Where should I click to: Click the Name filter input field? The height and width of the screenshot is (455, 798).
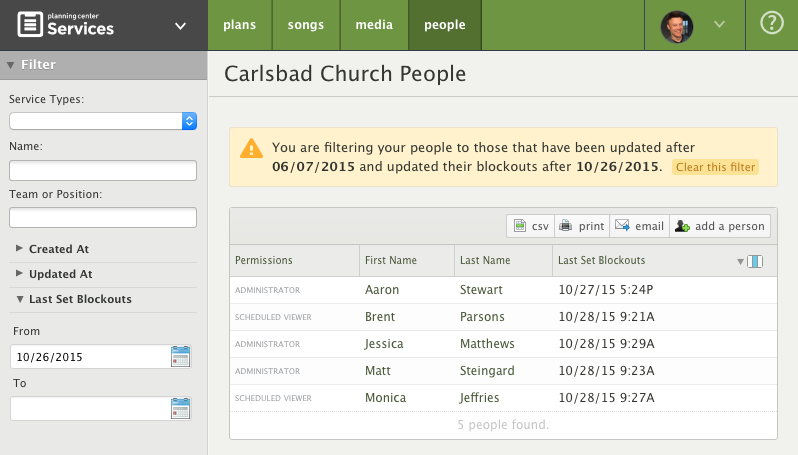click(x=103, y=170)
